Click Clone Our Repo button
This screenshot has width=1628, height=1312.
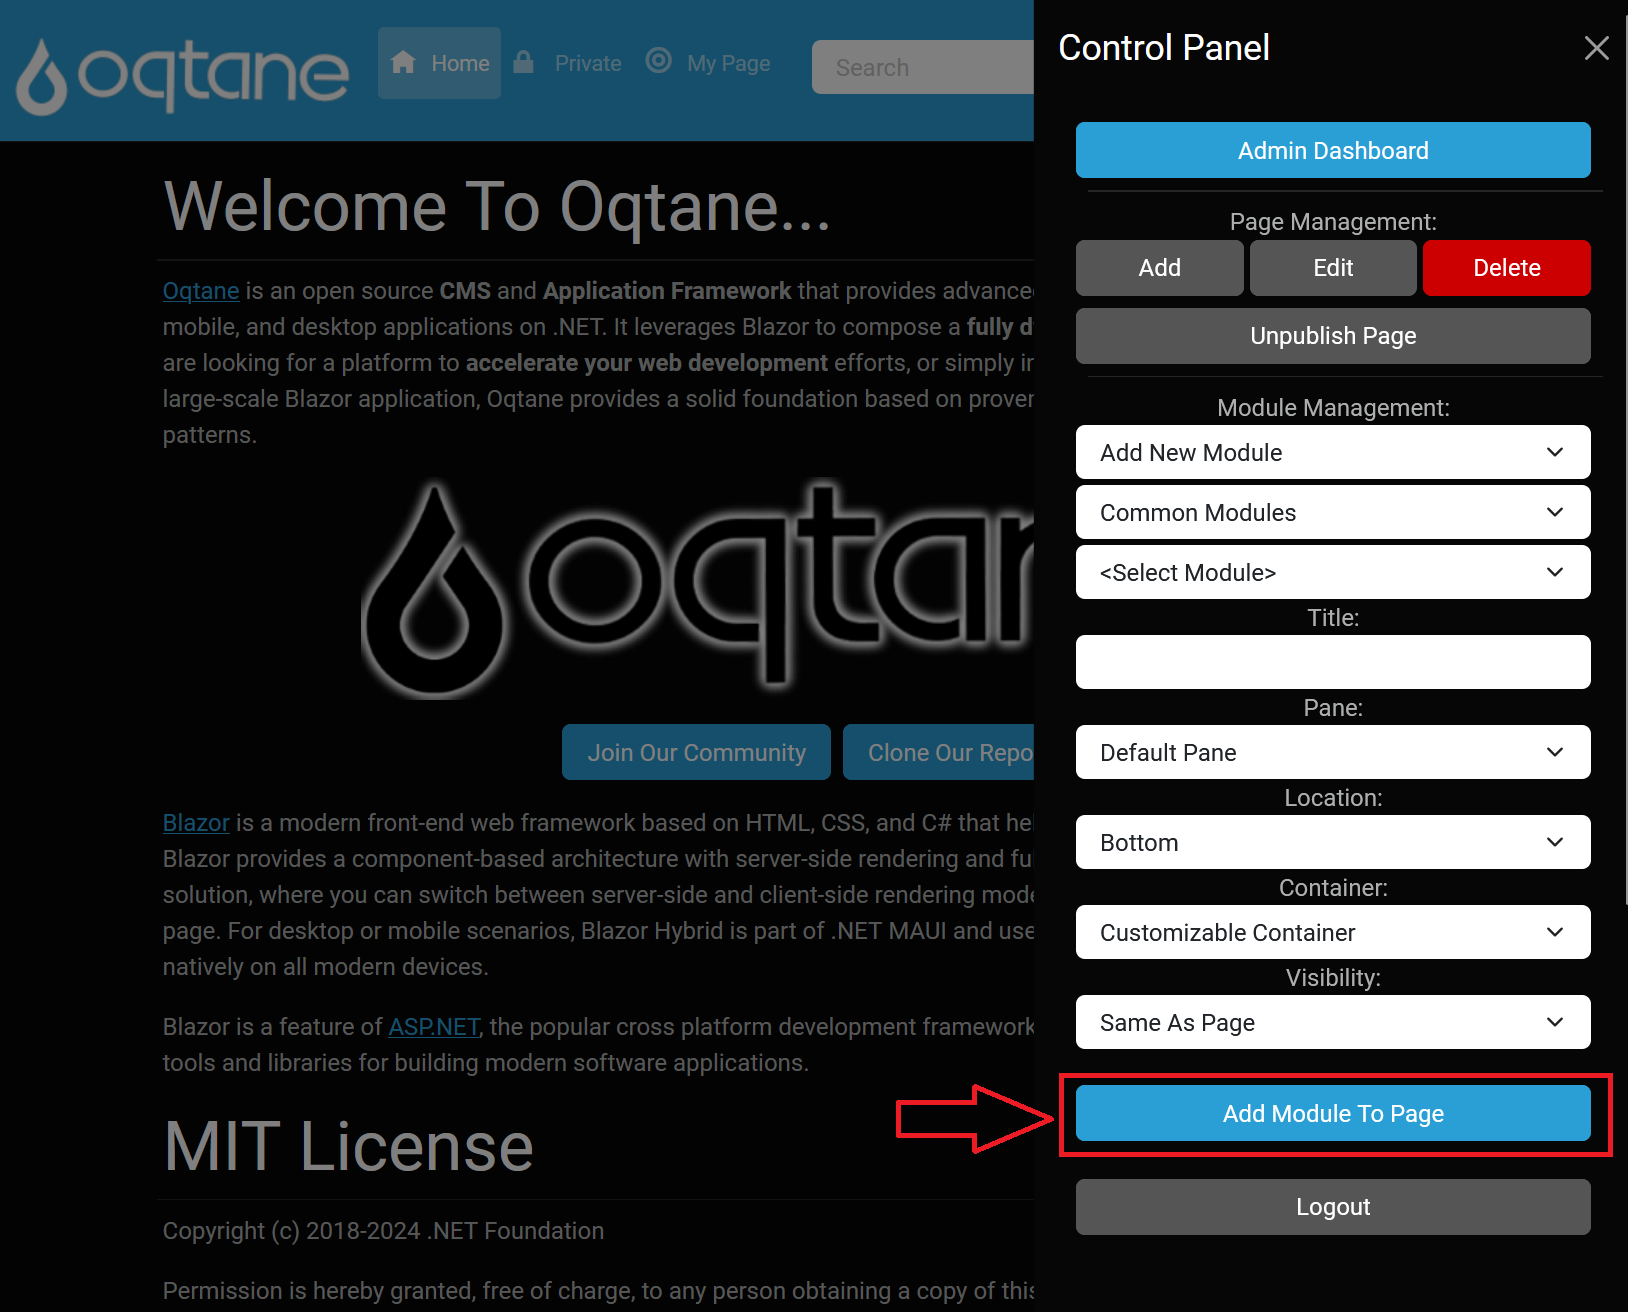tap(939, 752)
